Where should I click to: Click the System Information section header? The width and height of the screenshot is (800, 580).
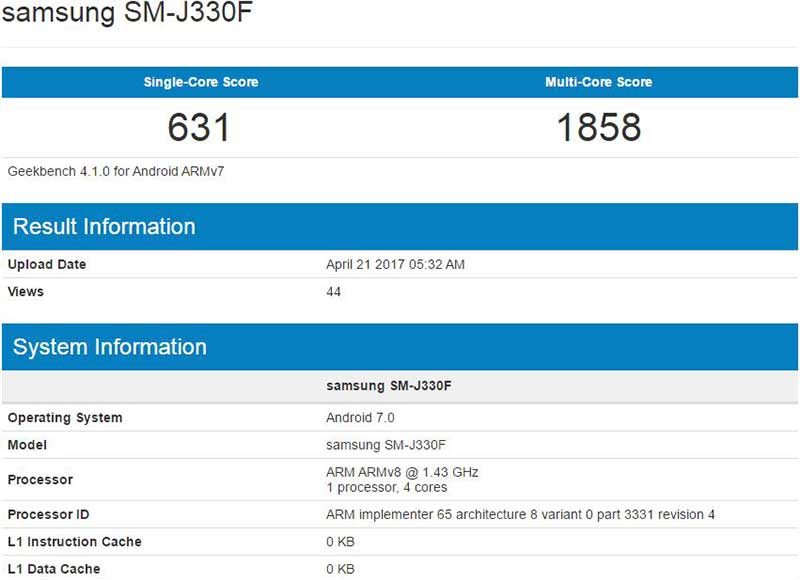click(110, 347)
